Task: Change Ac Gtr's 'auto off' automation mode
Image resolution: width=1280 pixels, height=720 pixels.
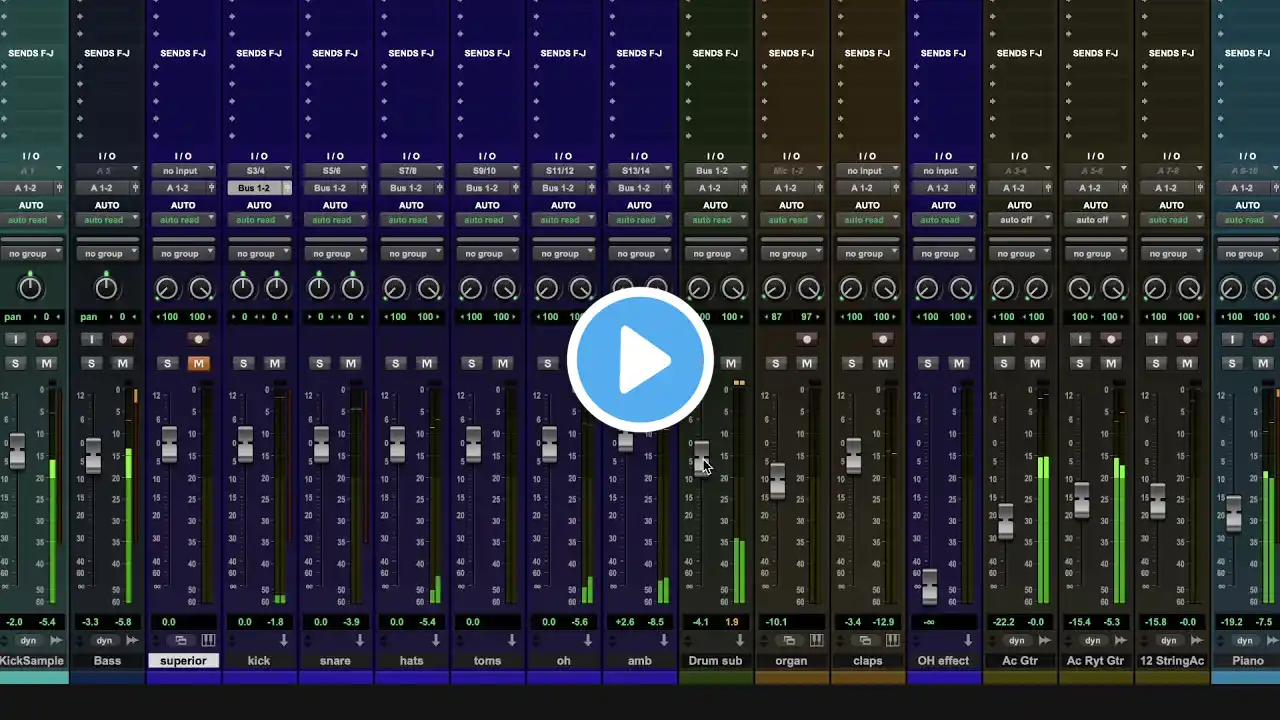Action: click(1019, 220)
